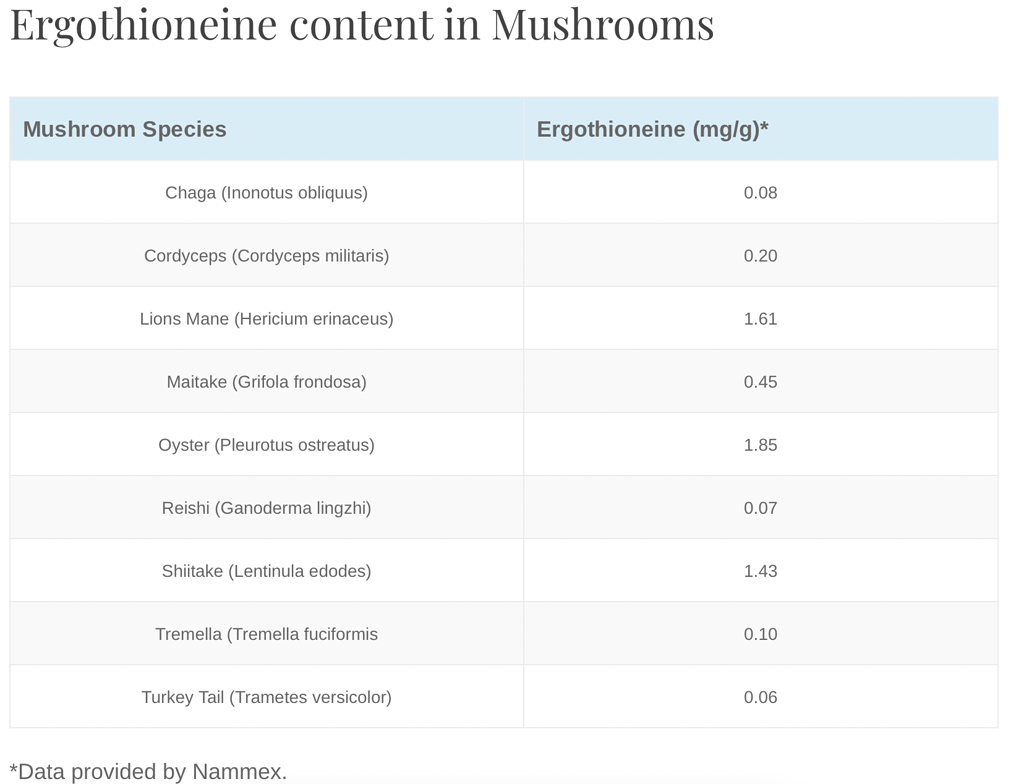
Task: Click the 0.45 value for Maitake
Action: coord(761,382)
